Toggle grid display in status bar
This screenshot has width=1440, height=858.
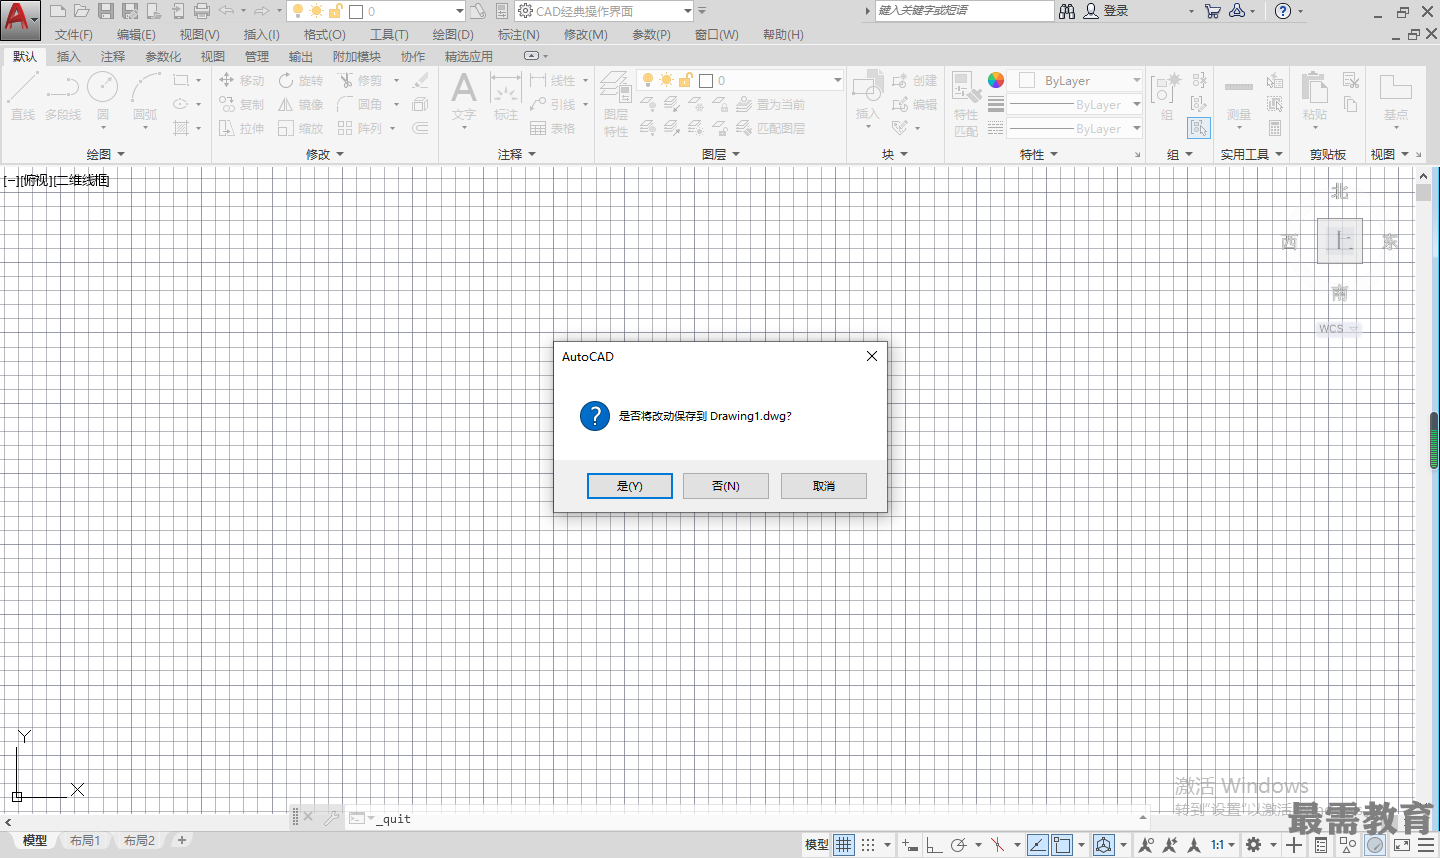pos(844,845)
